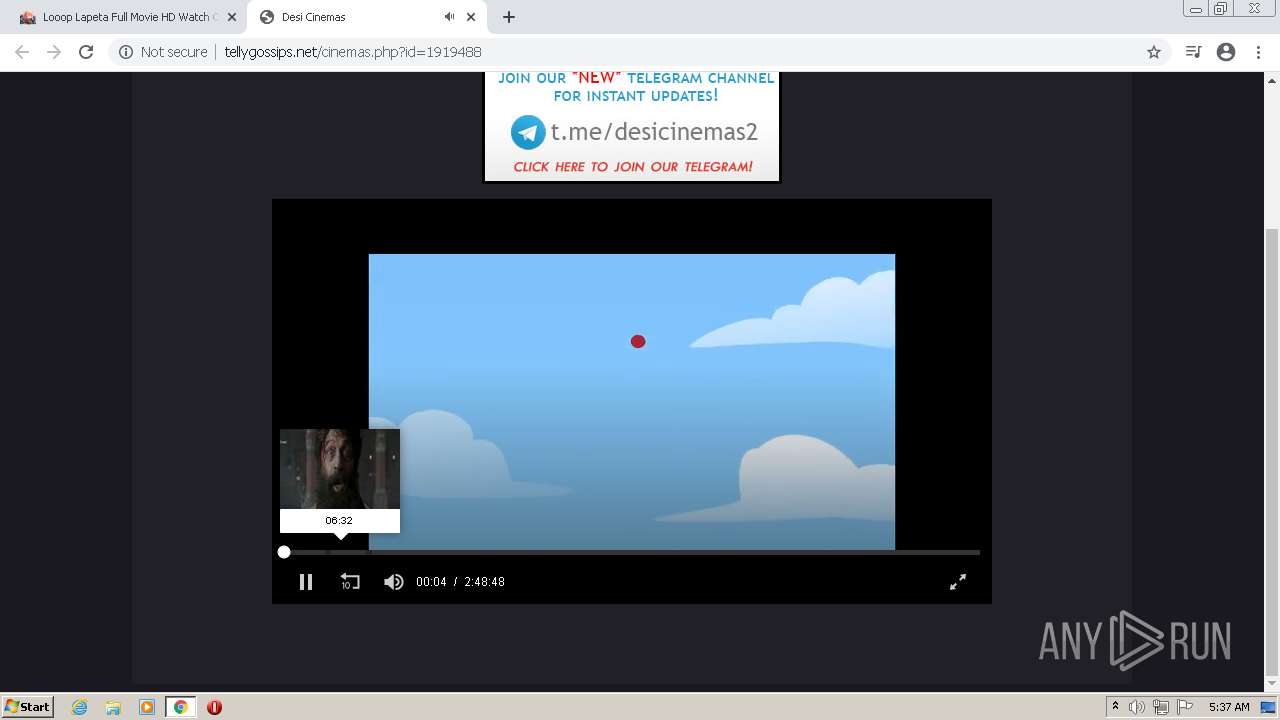This screenshot has height=720, width=1280.
Task: Open the media control button
Action: (x=1193, y=52)
